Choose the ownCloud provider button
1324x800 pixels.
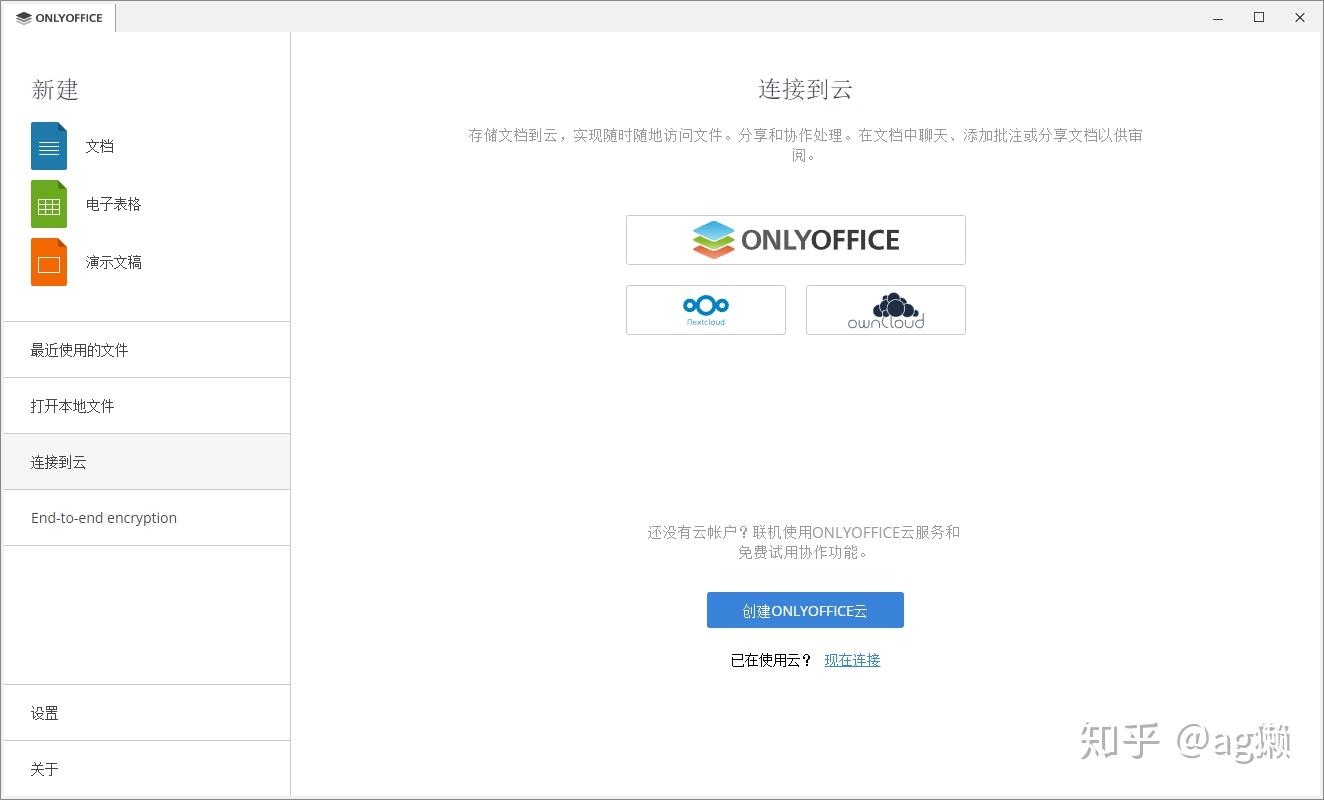tap(886, 310)
